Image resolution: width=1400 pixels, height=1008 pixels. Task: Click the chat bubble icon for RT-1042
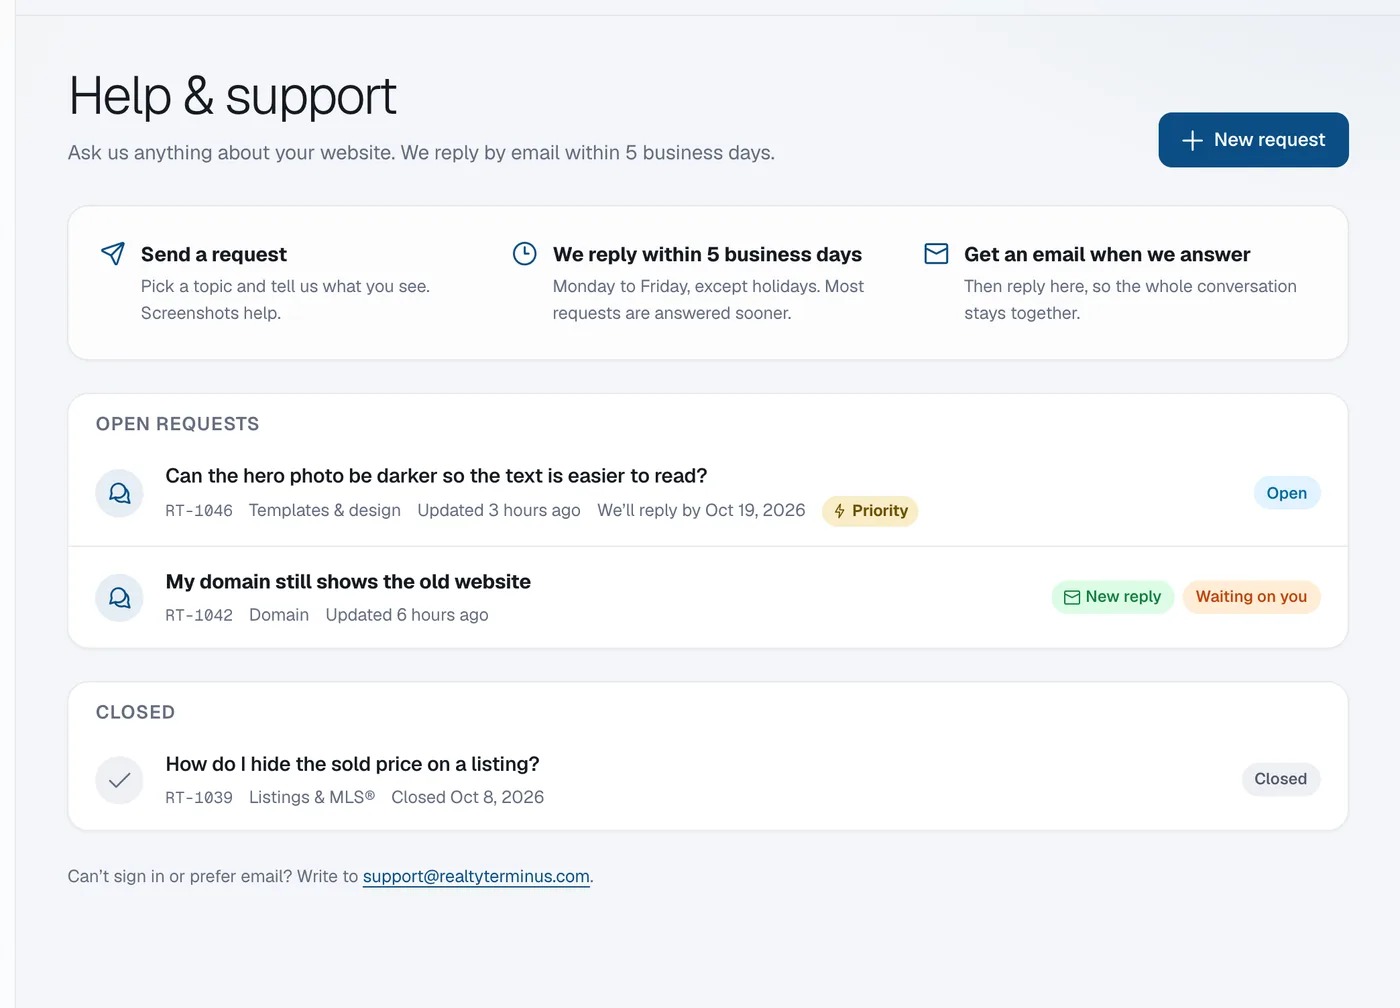coord(120,598)
